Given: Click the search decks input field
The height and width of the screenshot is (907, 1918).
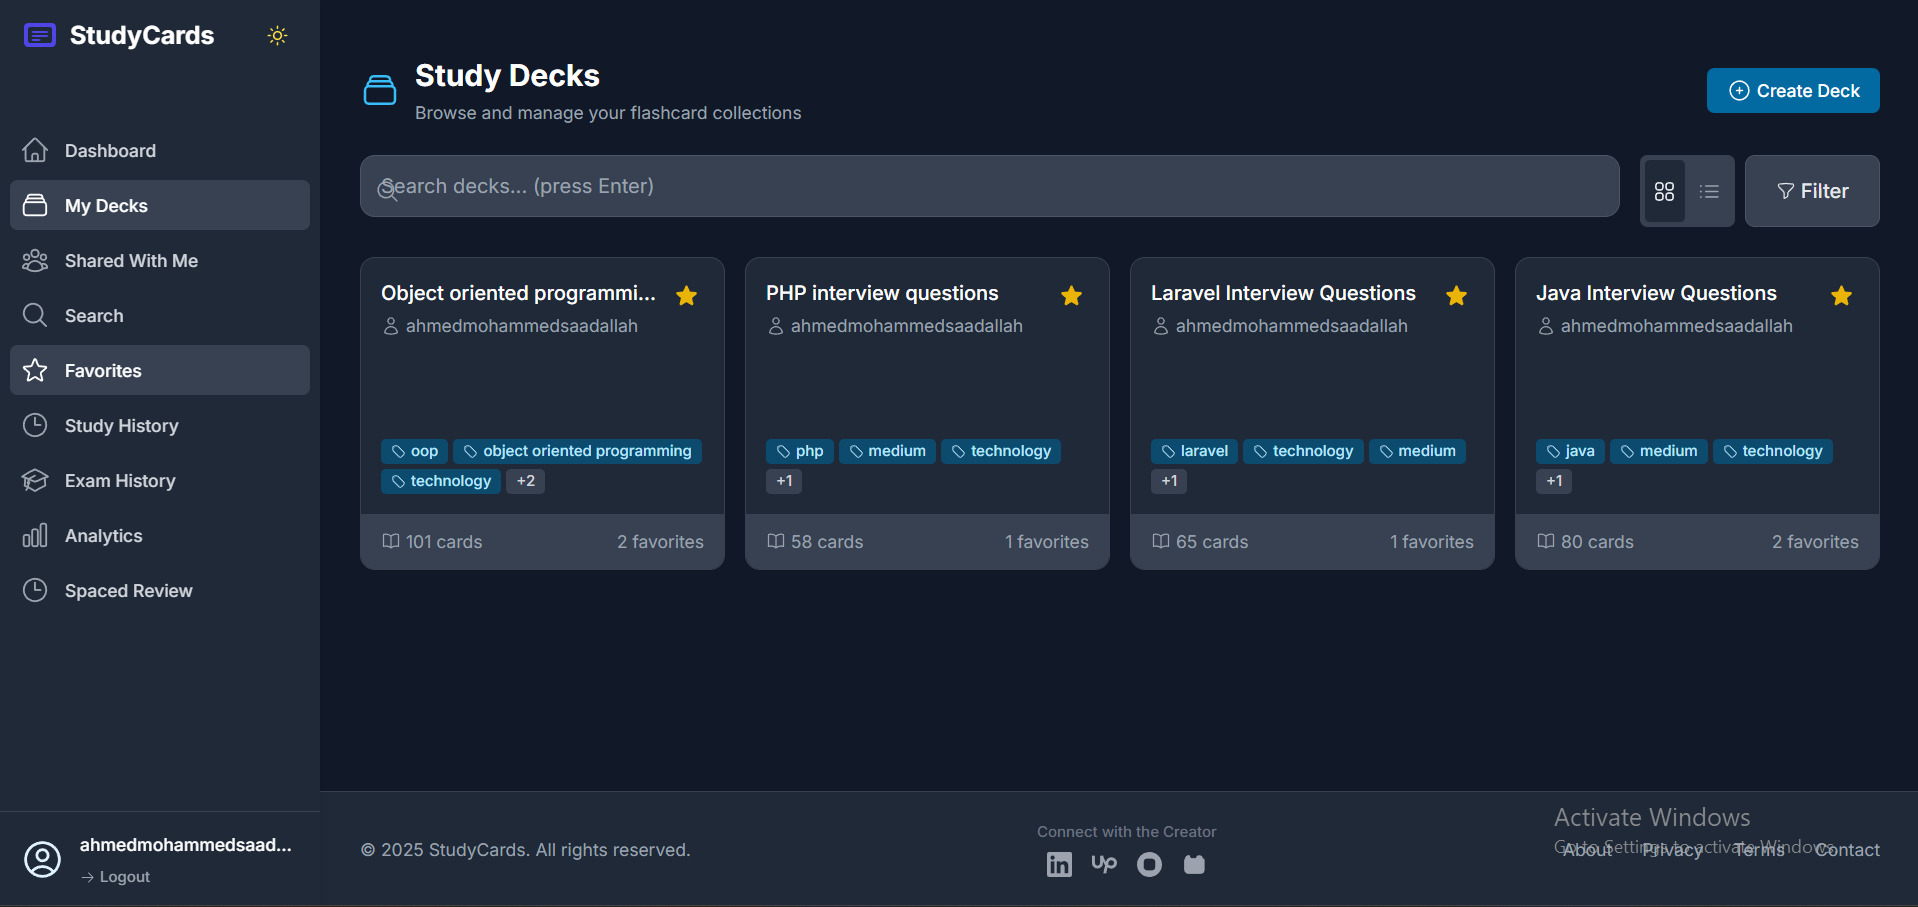Looking at the screenshot, I should pos(989,186).
